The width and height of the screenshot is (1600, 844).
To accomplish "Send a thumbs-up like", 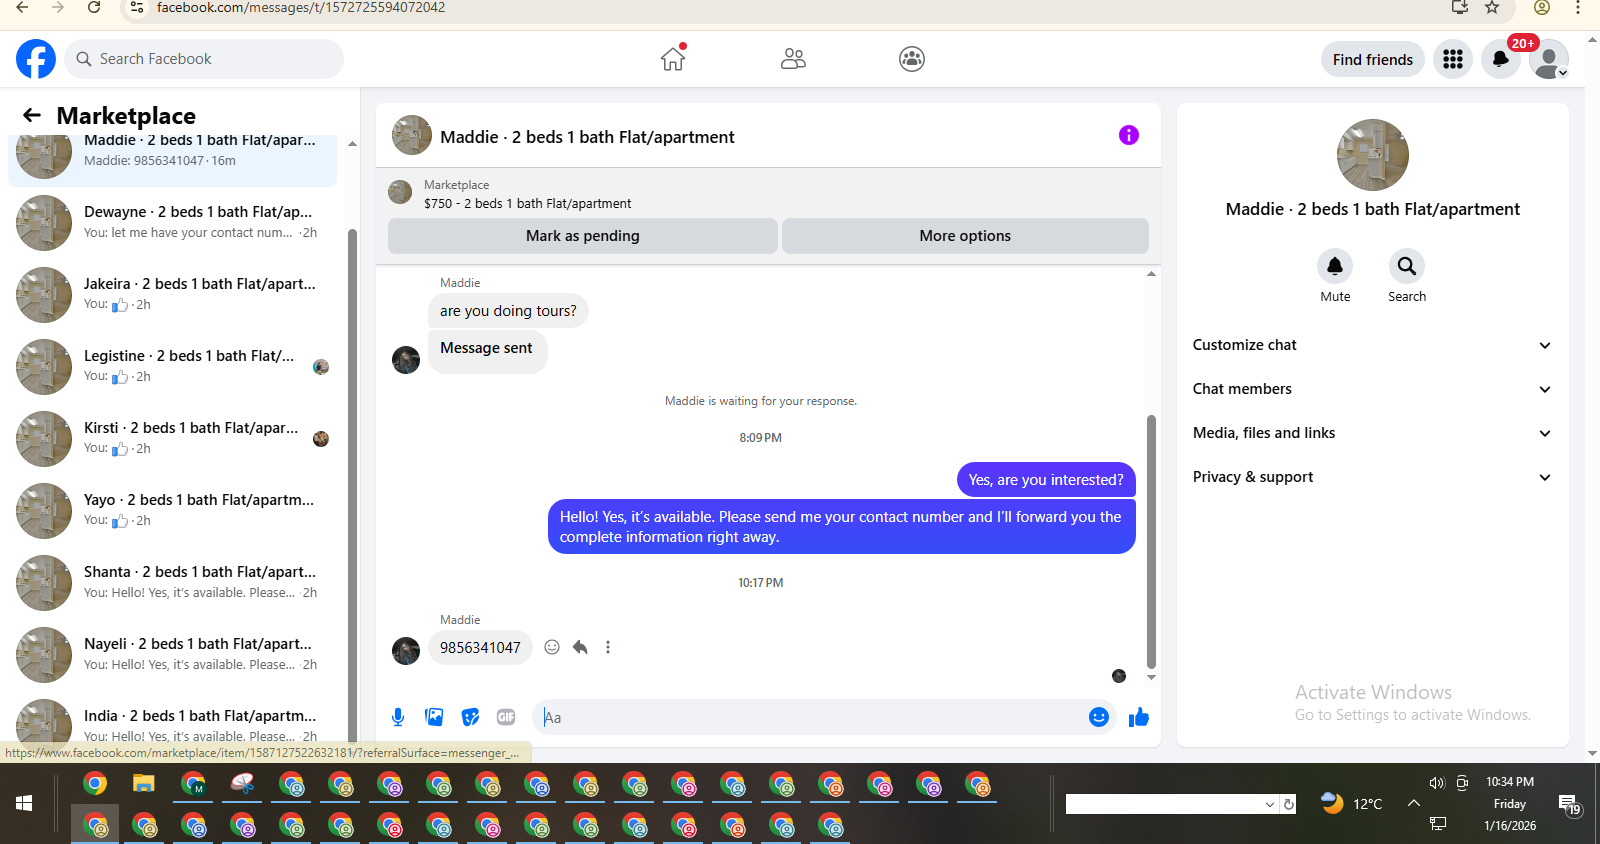I will (1139, 717).
